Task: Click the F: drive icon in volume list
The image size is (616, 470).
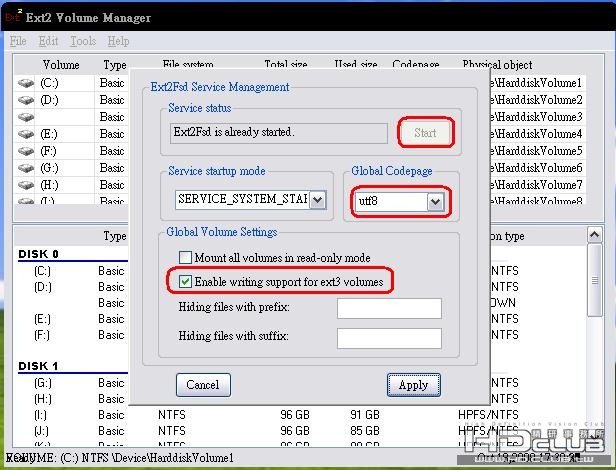Action: (26, 151)
